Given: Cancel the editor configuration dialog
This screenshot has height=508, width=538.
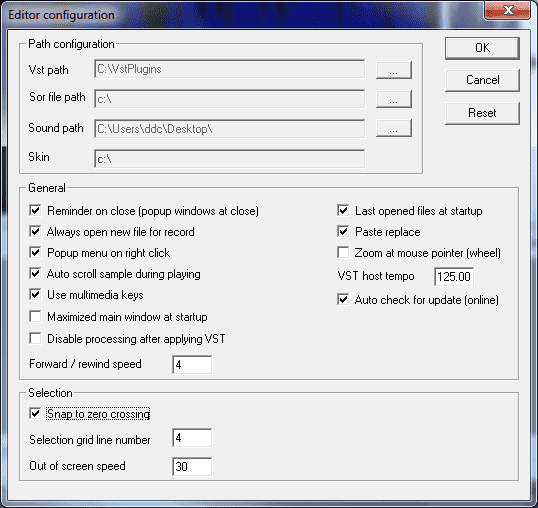Looking at the screenshot, I should (482, 80).
